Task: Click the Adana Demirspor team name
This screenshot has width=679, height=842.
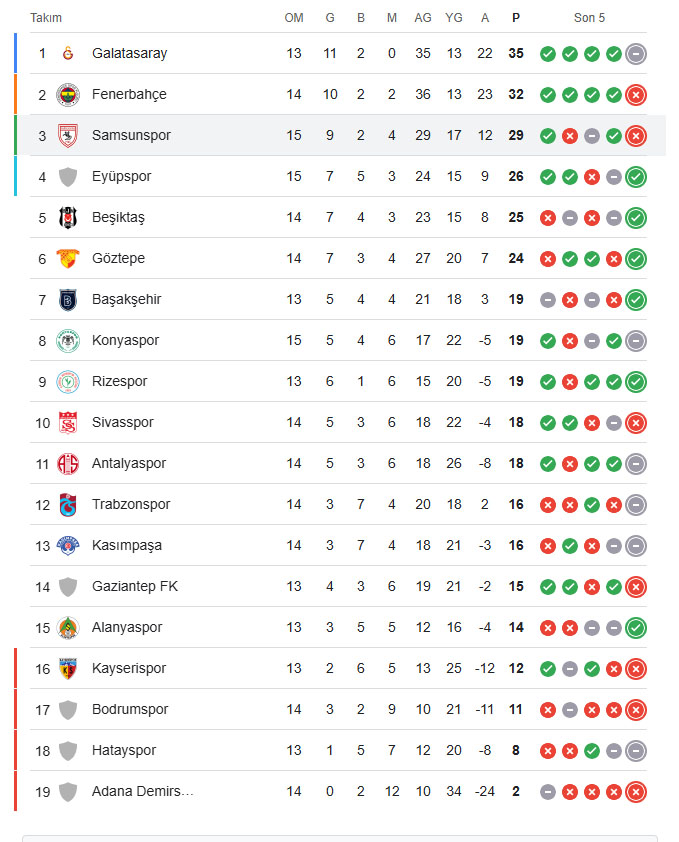Action: click(142, 791)
